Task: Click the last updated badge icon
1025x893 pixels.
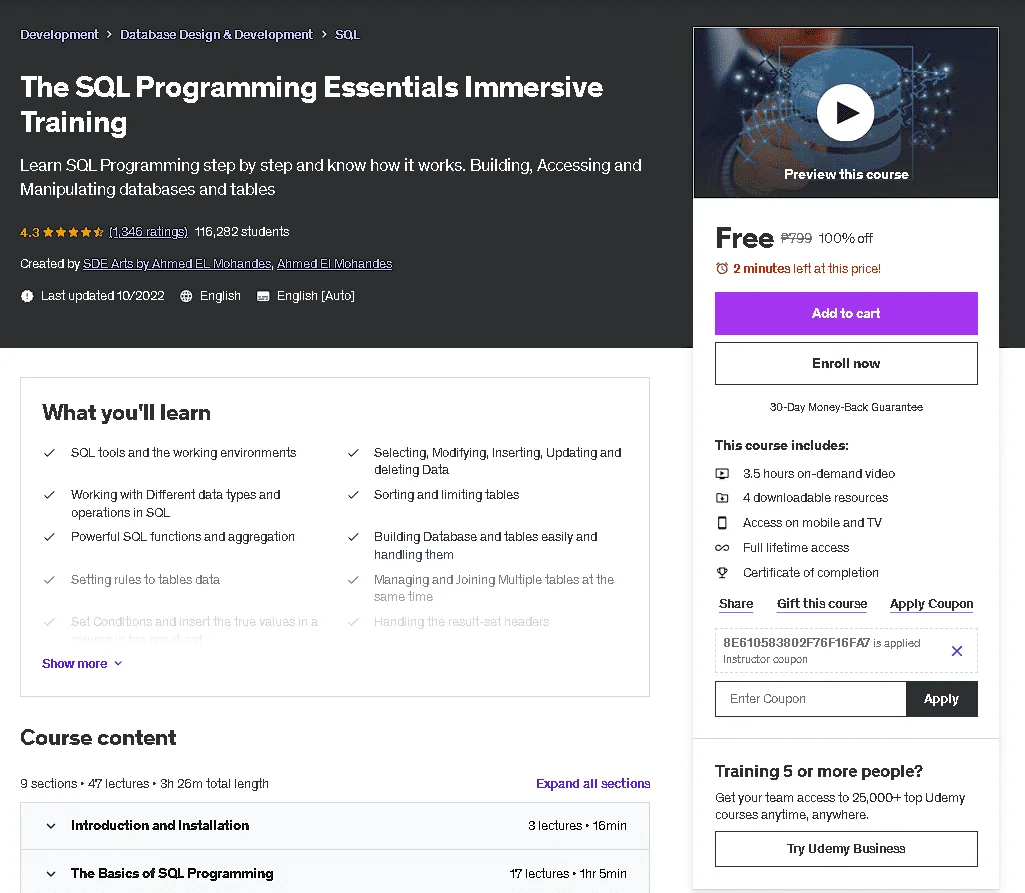Action: (x=27, y=296)
